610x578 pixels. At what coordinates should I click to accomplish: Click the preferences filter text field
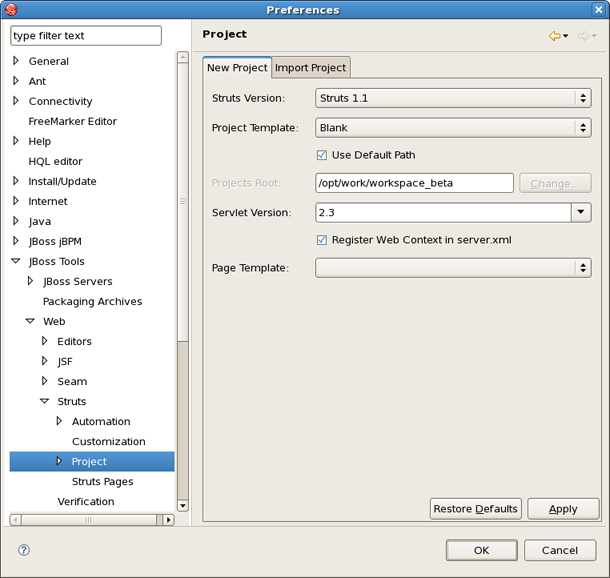coord(85,36)
